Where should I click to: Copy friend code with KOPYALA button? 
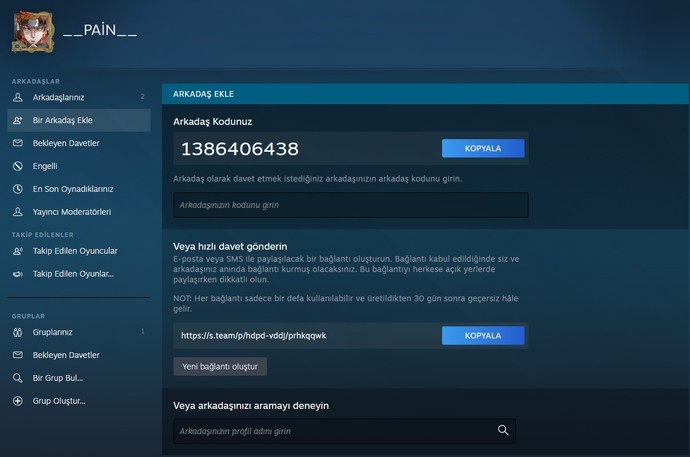tap(483, 148)
